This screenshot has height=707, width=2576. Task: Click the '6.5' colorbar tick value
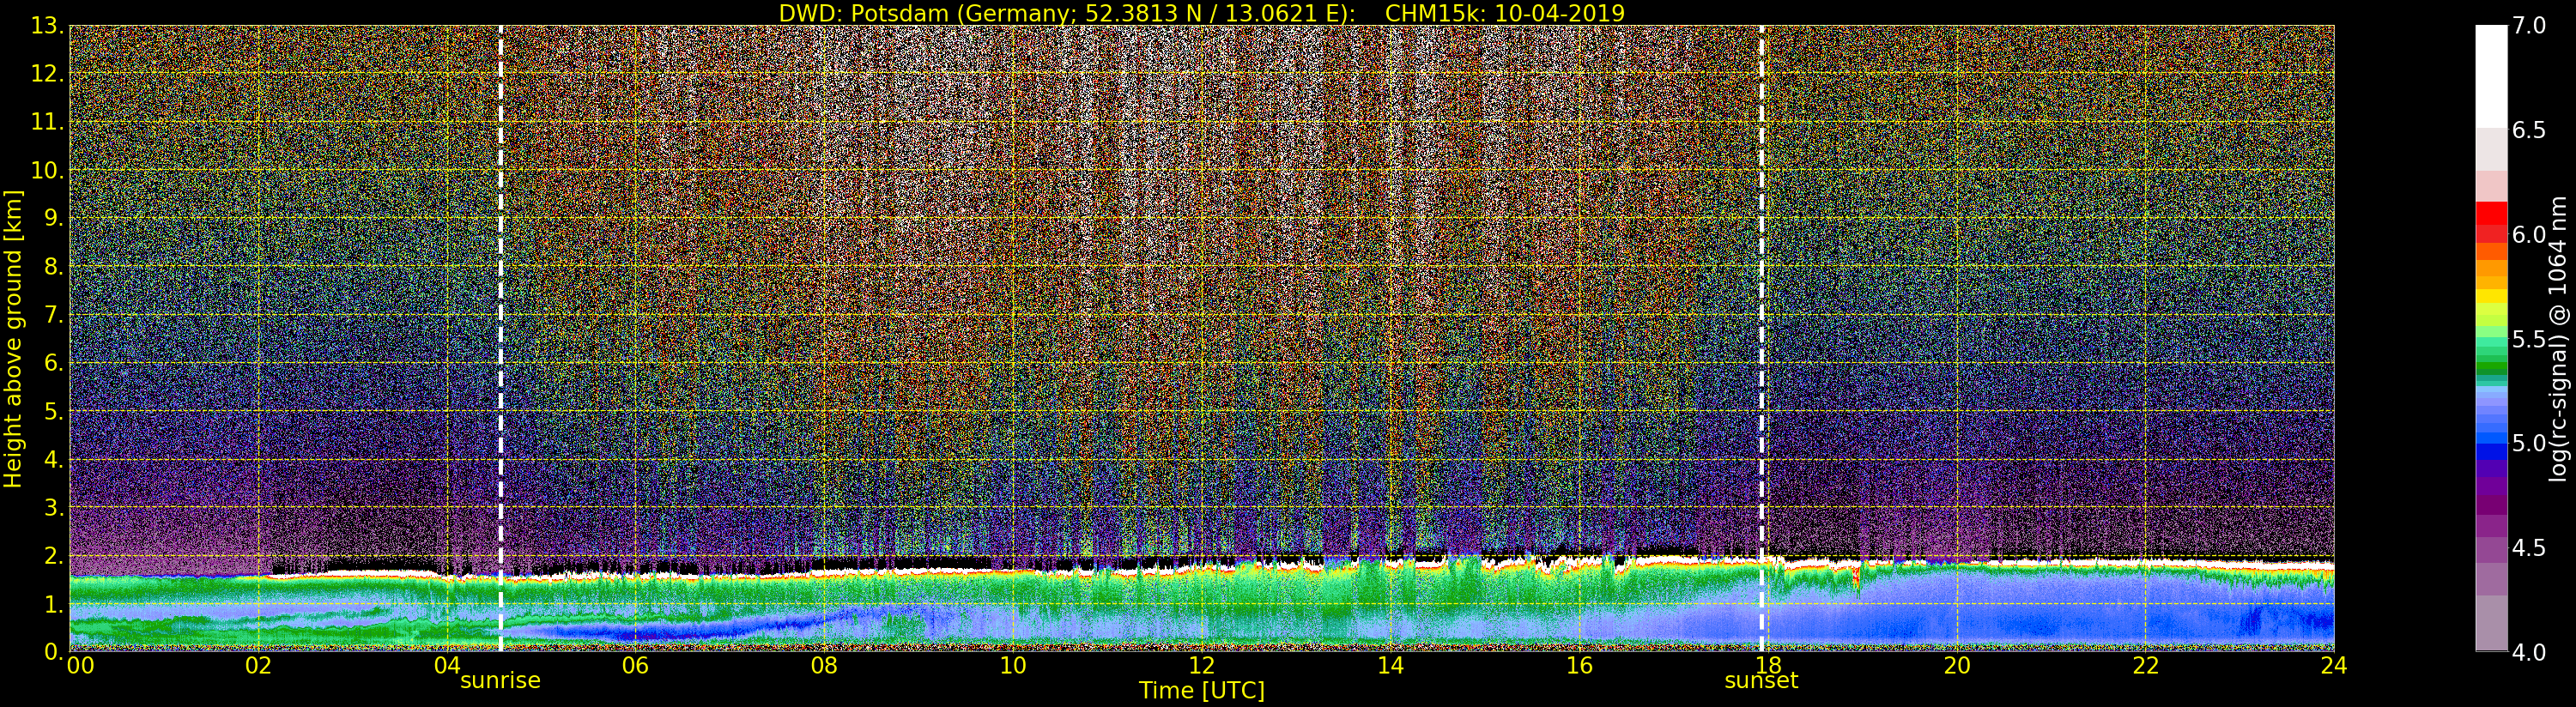click(2529, 130)
